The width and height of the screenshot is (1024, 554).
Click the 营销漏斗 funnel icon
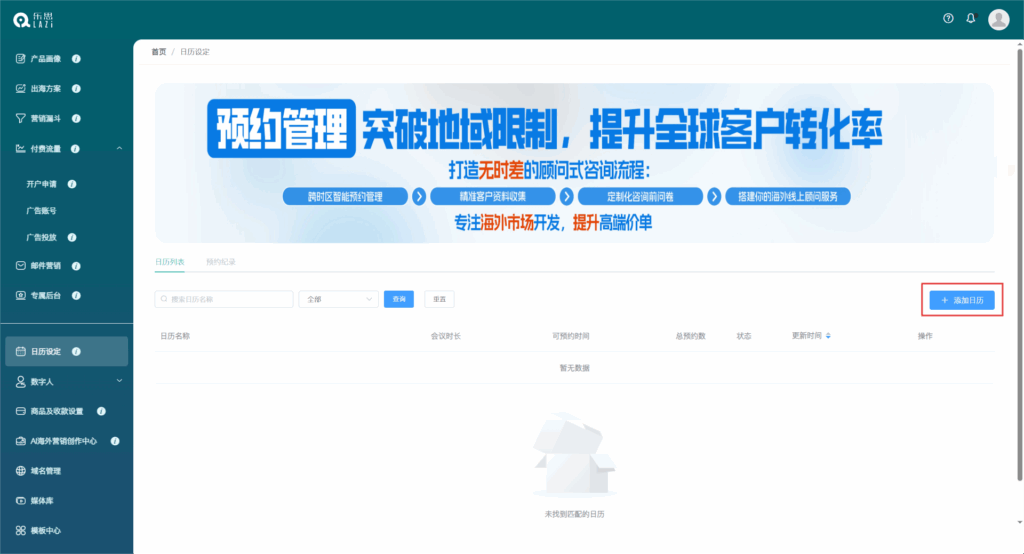click(x=20, y=118)
